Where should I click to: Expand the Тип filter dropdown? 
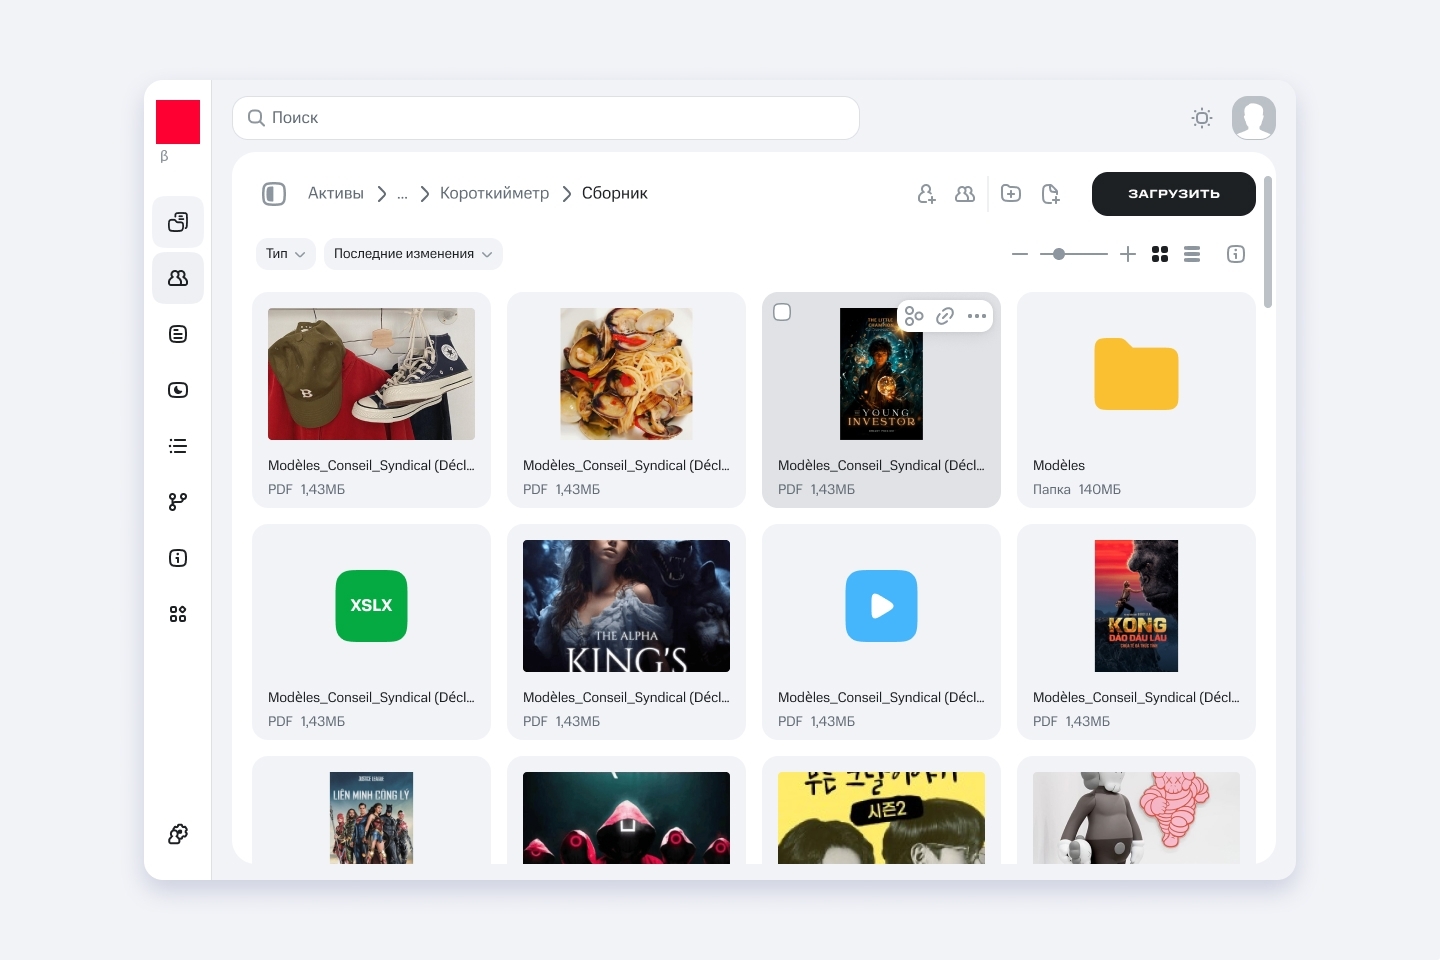[x=285, y=254]
